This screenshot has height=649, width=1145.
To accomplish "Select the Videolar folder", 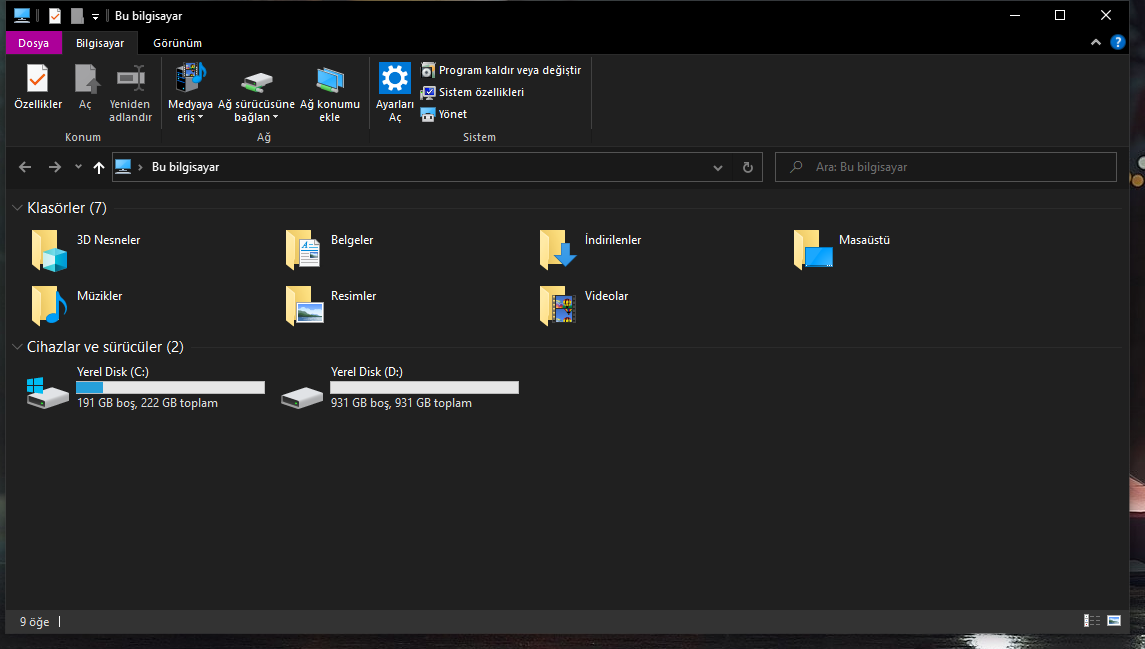I will pyautogui.click(x=584, y=305).
